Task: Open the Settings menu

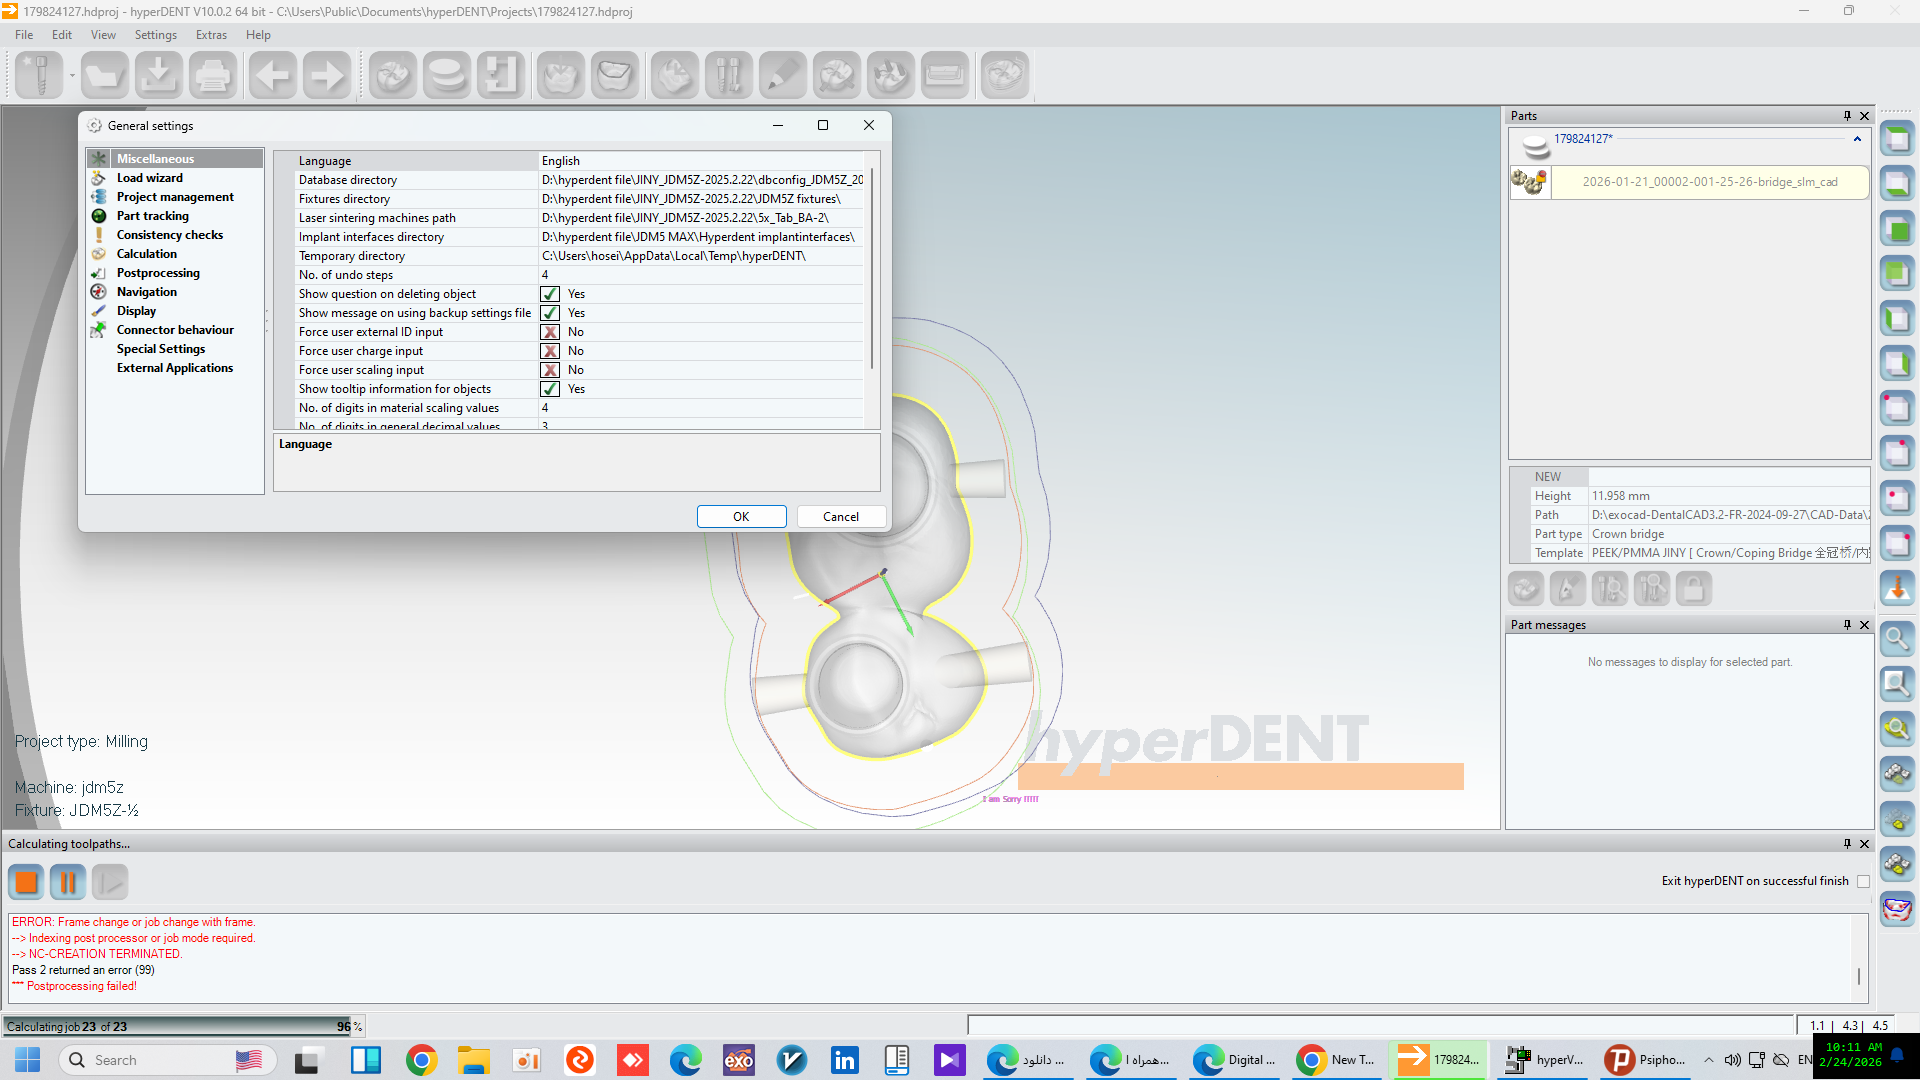Action: (x=156, y=35)
